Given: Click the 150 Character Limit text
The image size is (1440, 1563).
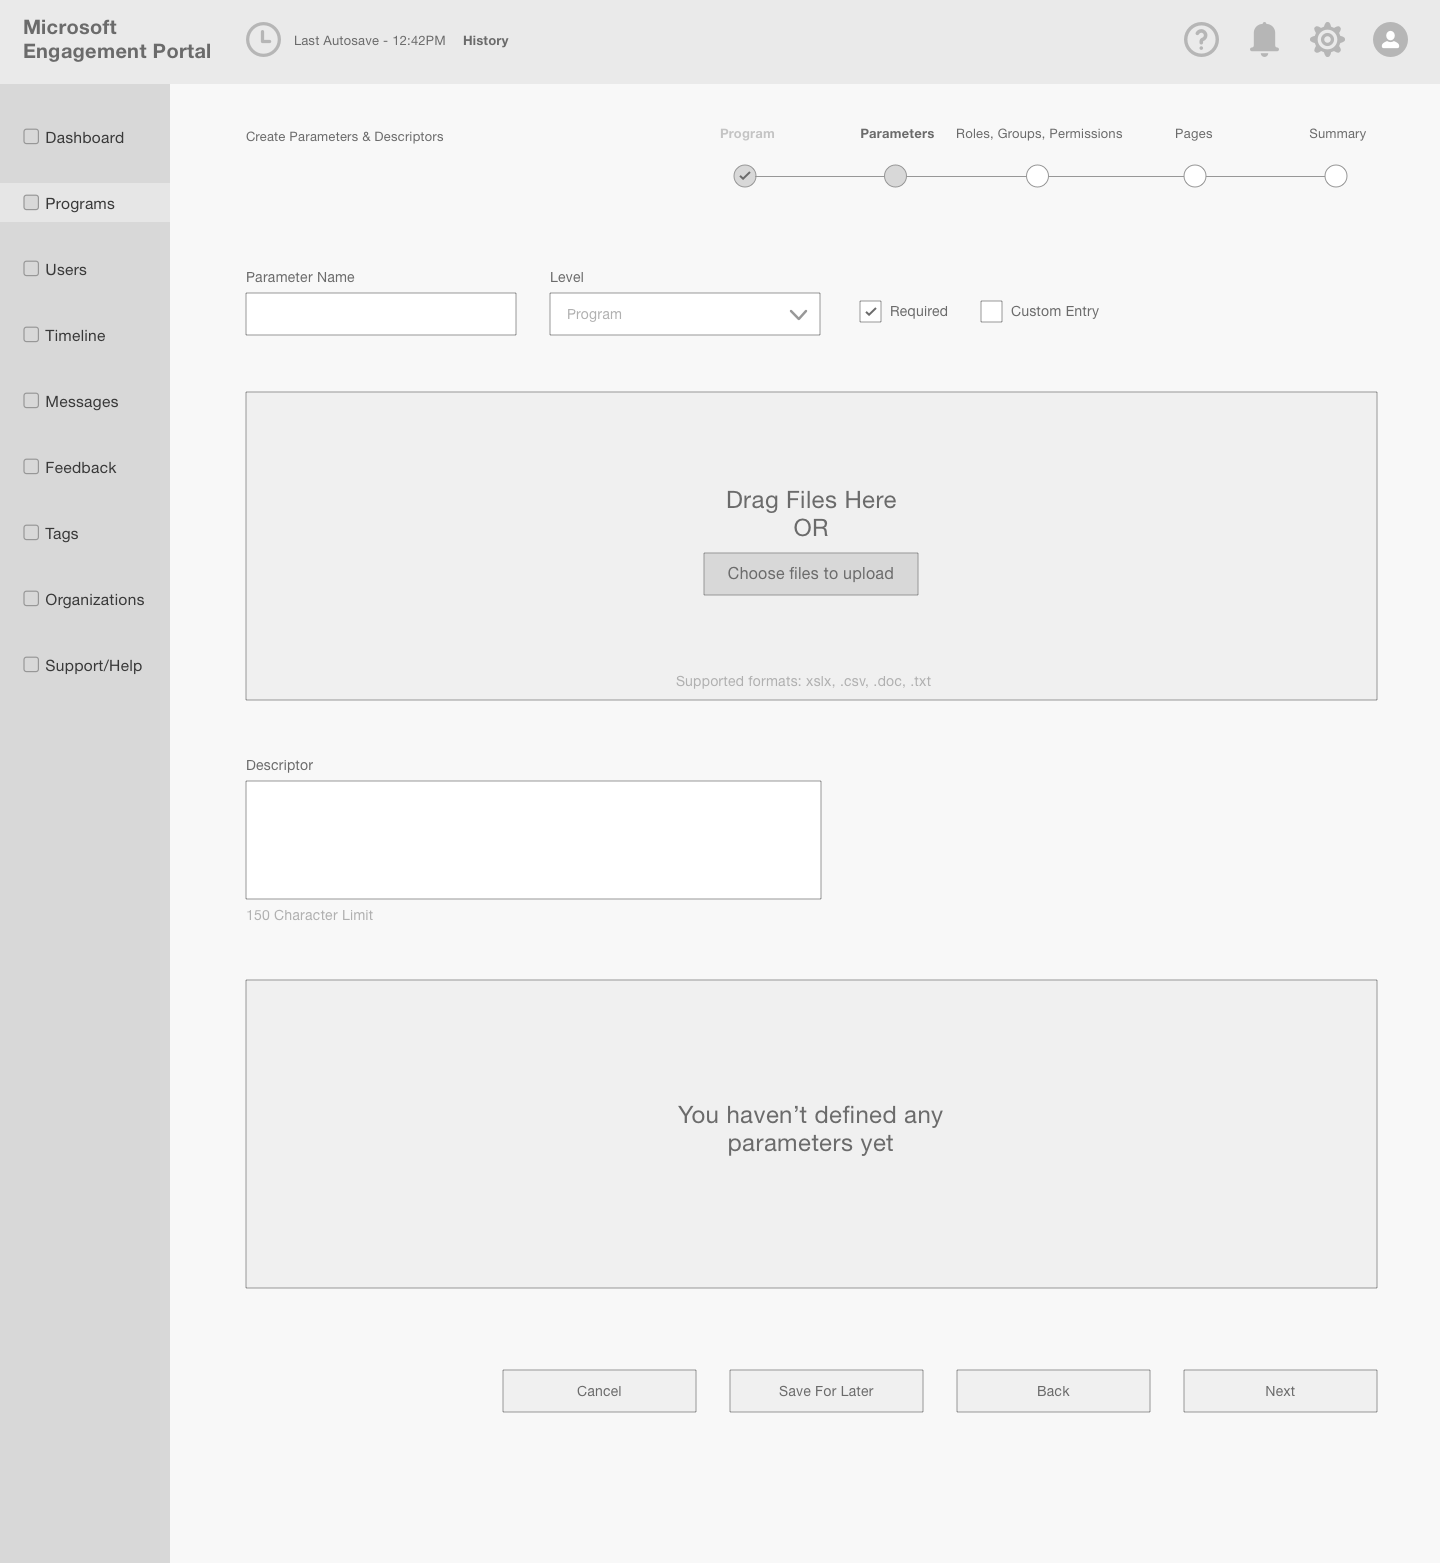Looking at the screenshot, I should [309, 915].
